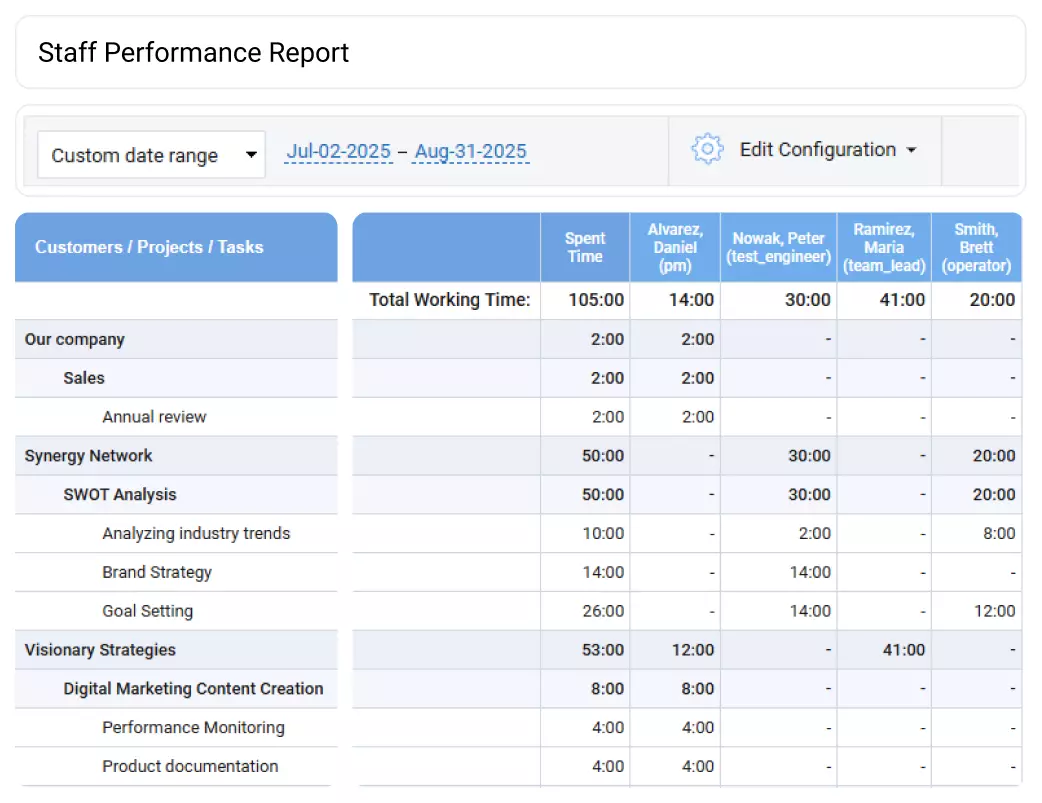This screenshot has width=1042, height=803.
Task: Click the Alvarez, Daniel (pm) column header
Action: [675, 247]
